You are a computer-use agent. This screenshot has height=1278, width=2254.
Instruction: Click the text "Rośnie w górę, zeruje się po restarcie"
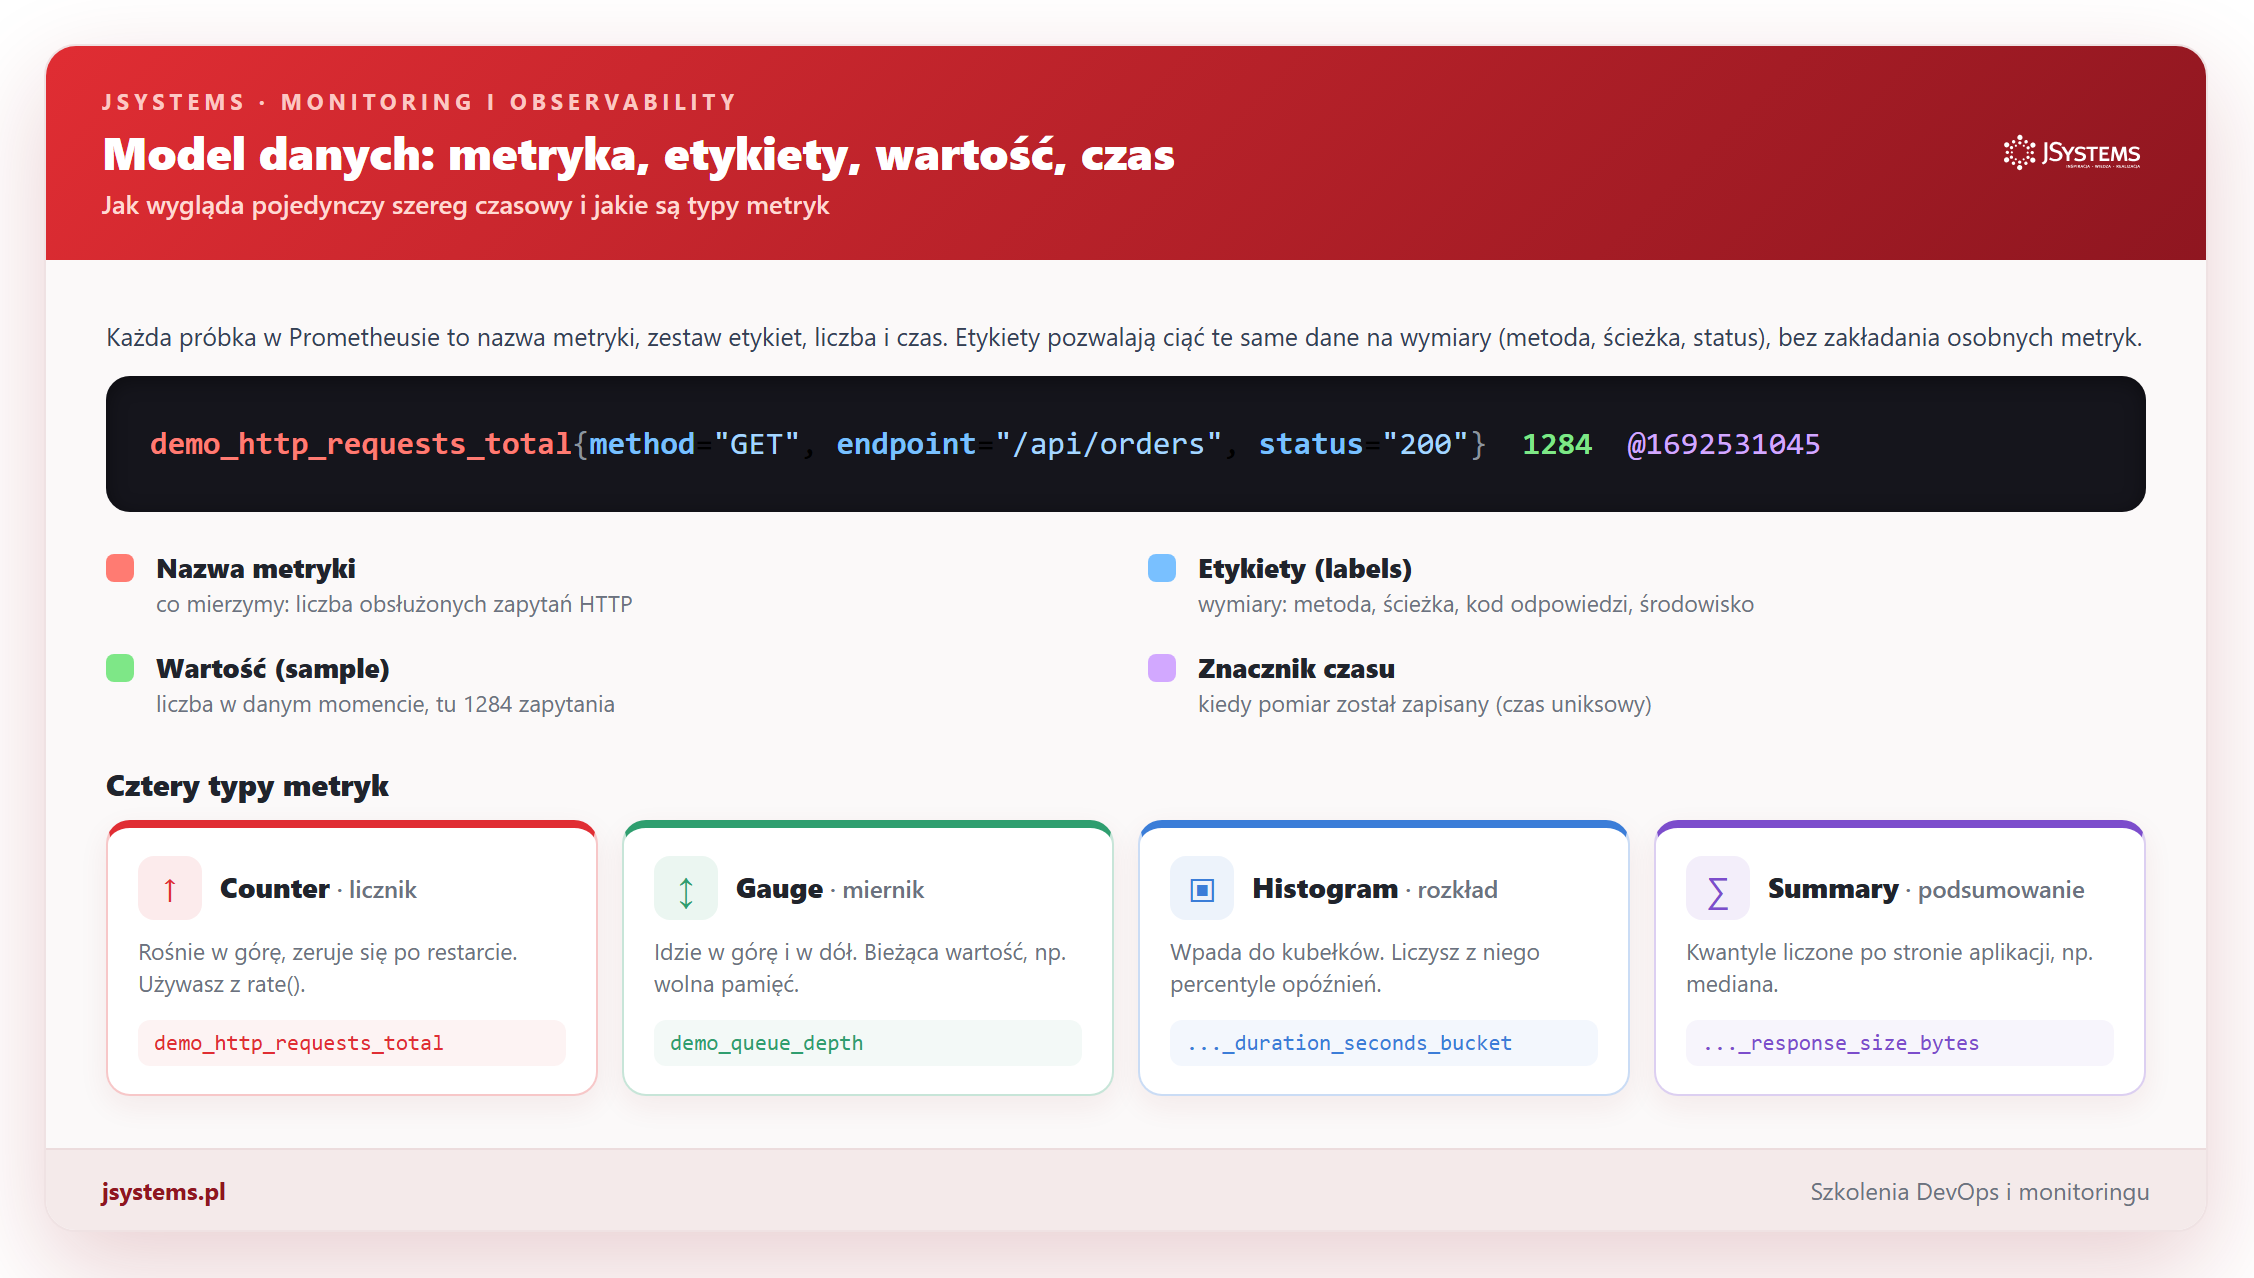point(327,952)
